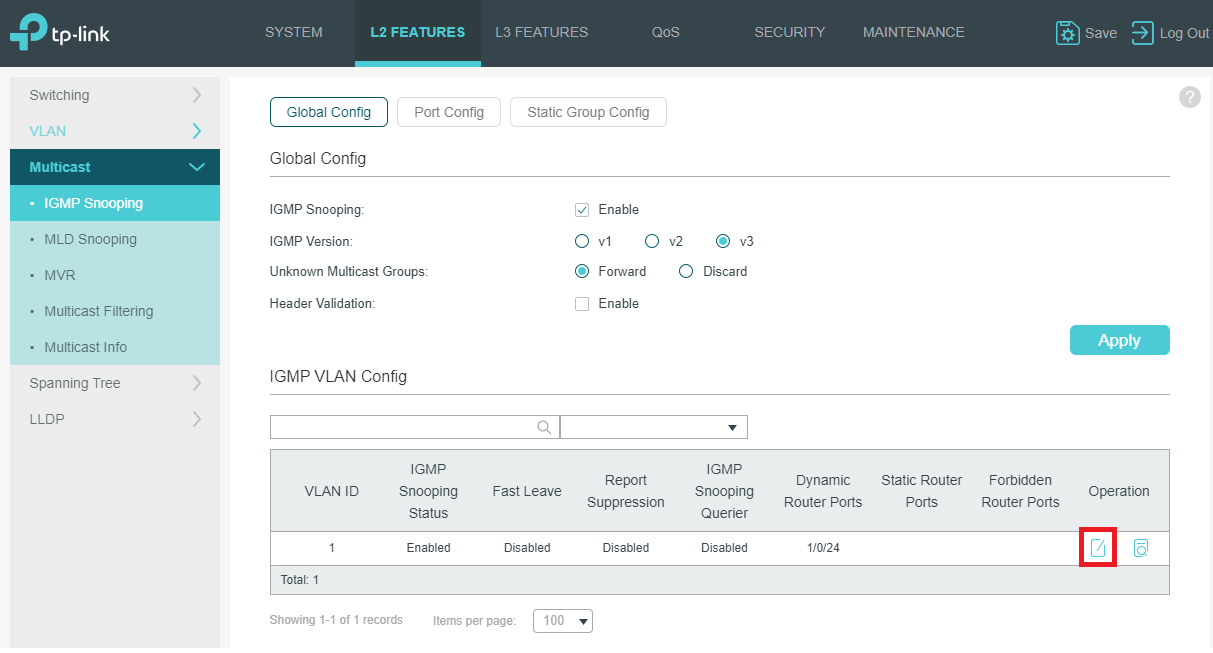Click the Forbidden Router Ports column header
Viewport: 1213px width, 653px height.
click(1021, 491)
